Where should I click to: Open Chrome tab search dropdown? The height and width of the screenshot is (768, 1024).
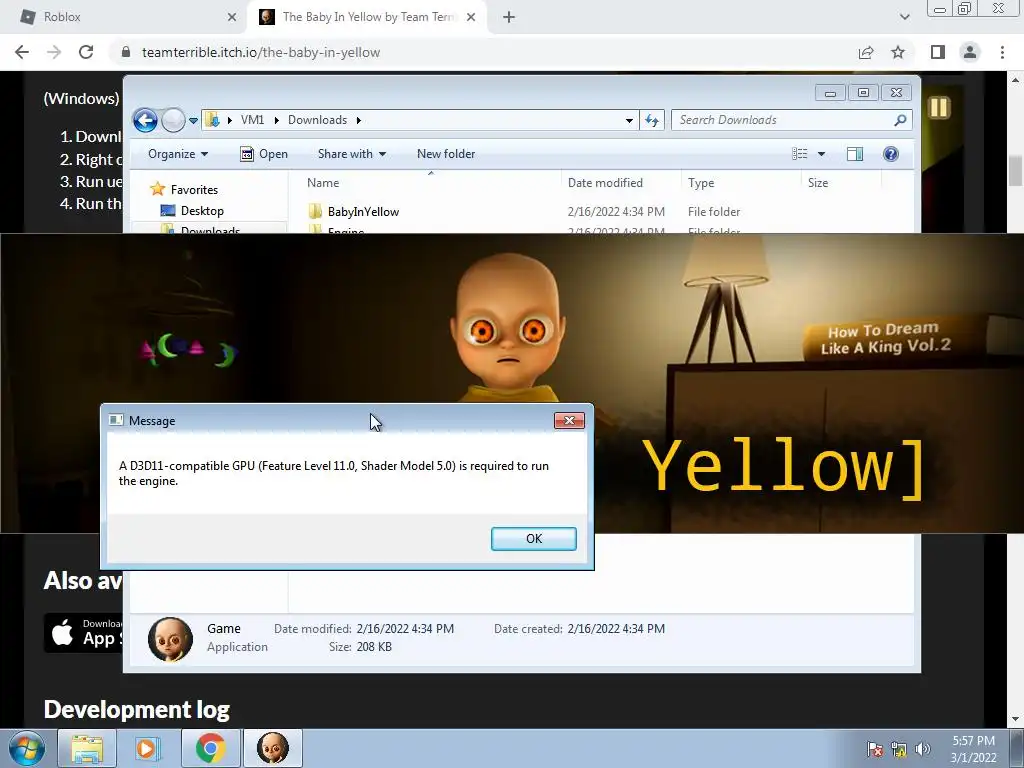click(904, 18)
